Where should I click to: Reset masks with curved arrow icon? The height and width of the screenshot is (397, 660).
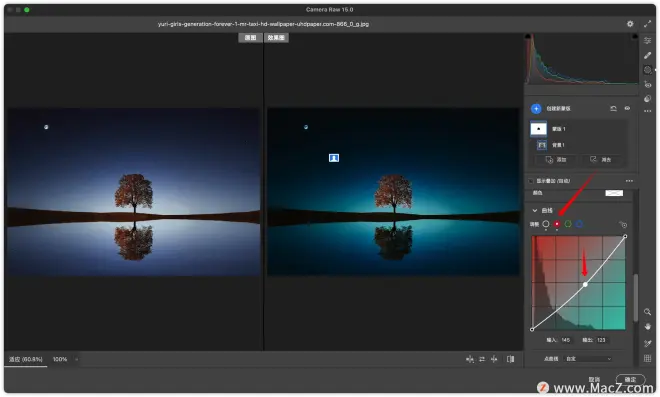613,109
